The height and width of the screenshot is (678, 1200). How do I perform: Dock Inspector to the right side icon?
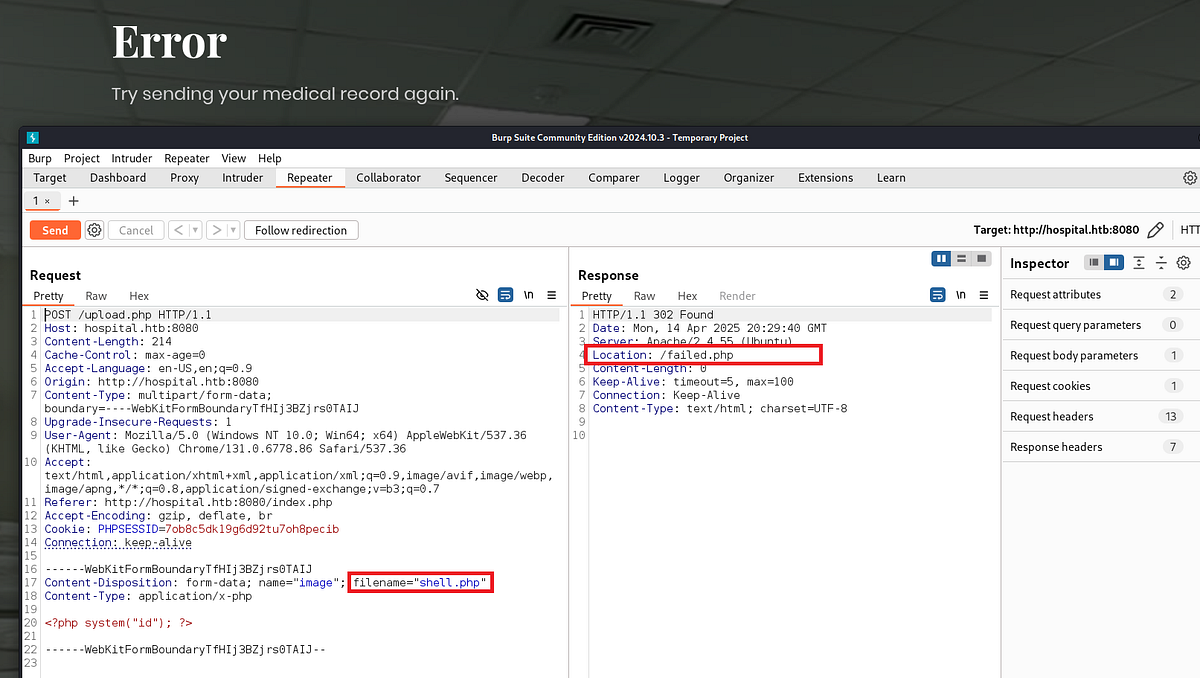pyautogui.click(x=1113, y=263)
